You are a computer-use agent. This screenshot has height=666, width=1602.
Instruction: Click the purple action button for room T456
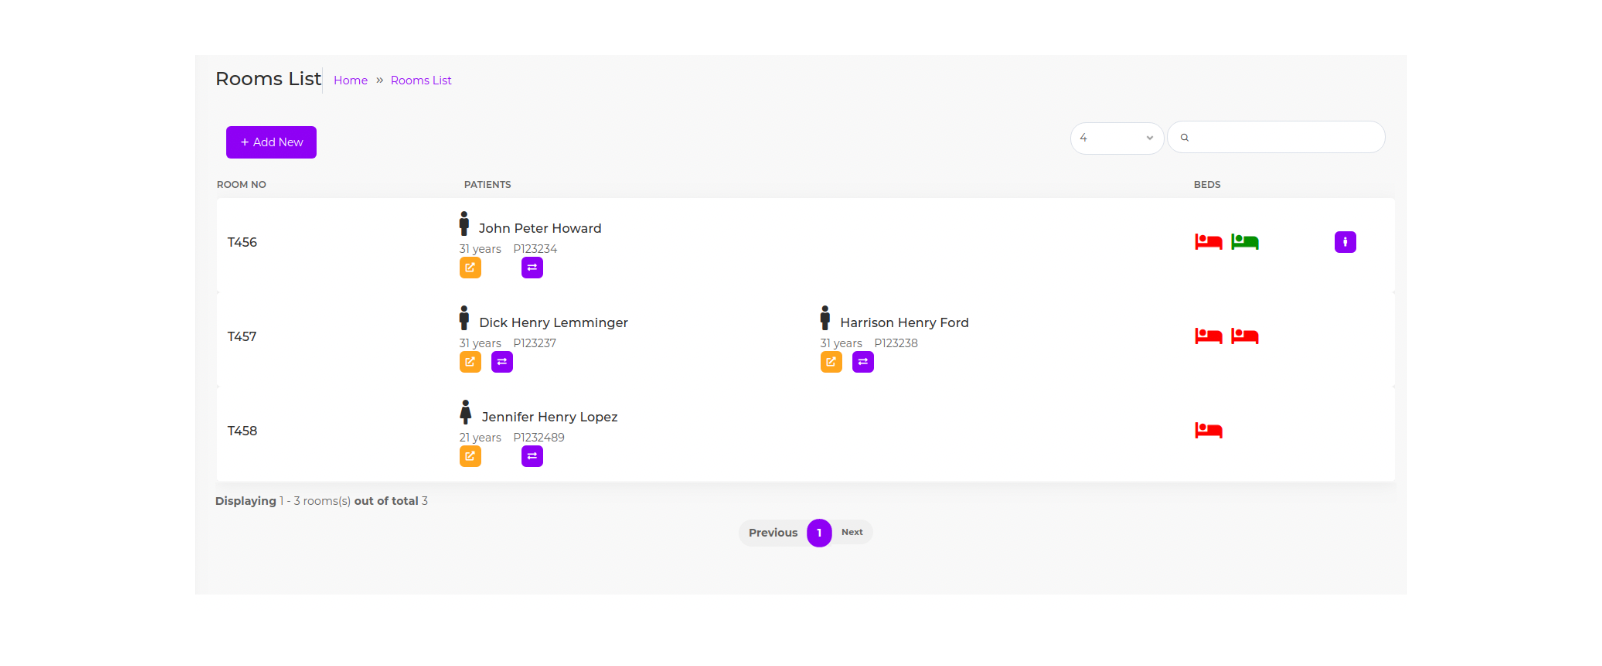1345,242
